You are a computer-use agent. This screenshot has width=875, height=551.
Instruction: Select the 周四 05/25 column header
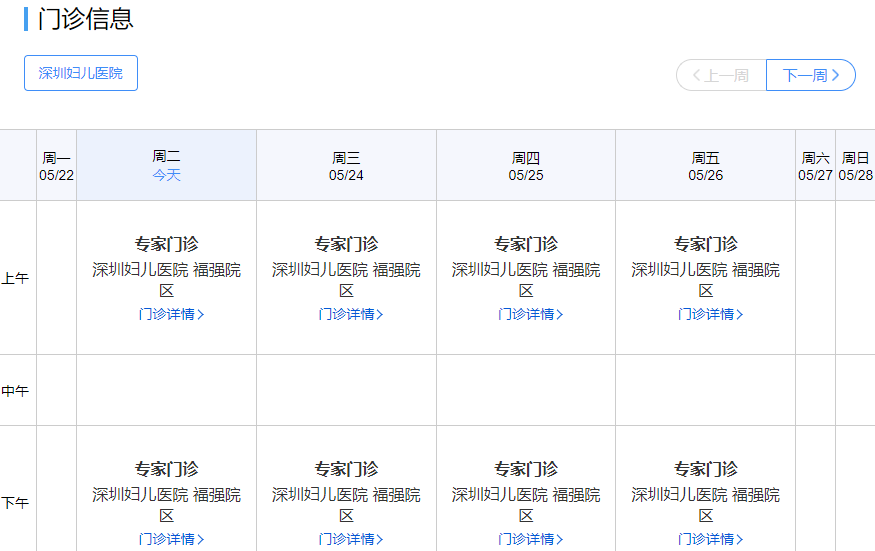pyautogui.click(x=526, y=166)
